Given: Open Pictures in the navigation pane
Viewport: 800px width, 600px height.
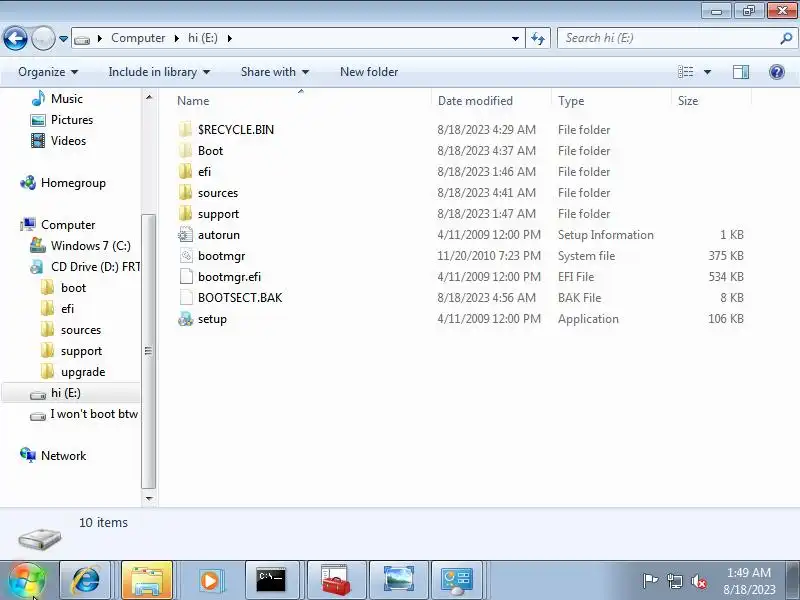Looking at the screenshot, I should point(71,120).
